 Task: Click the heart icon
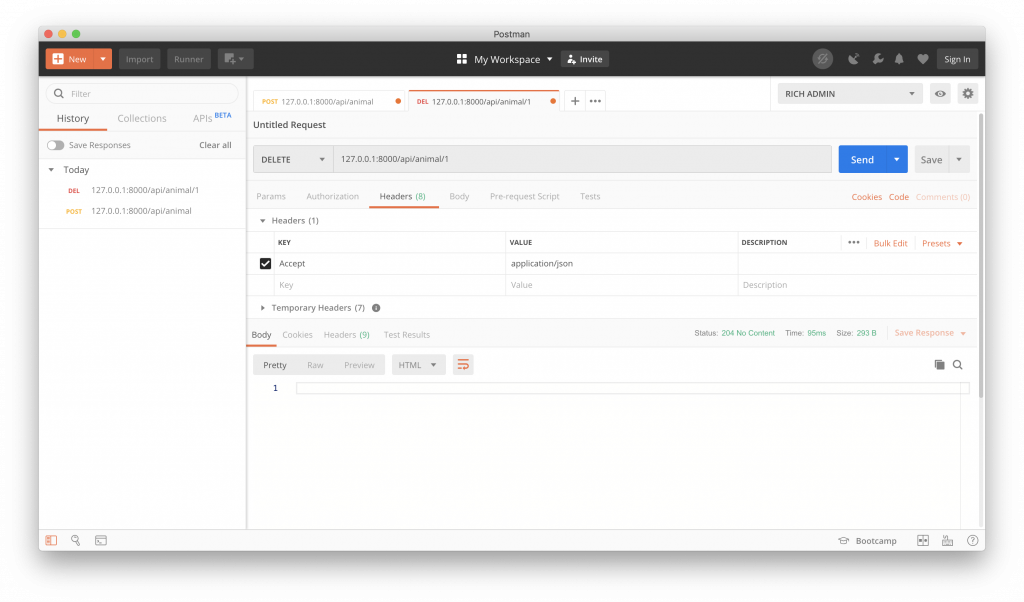[x=923, y=59]
